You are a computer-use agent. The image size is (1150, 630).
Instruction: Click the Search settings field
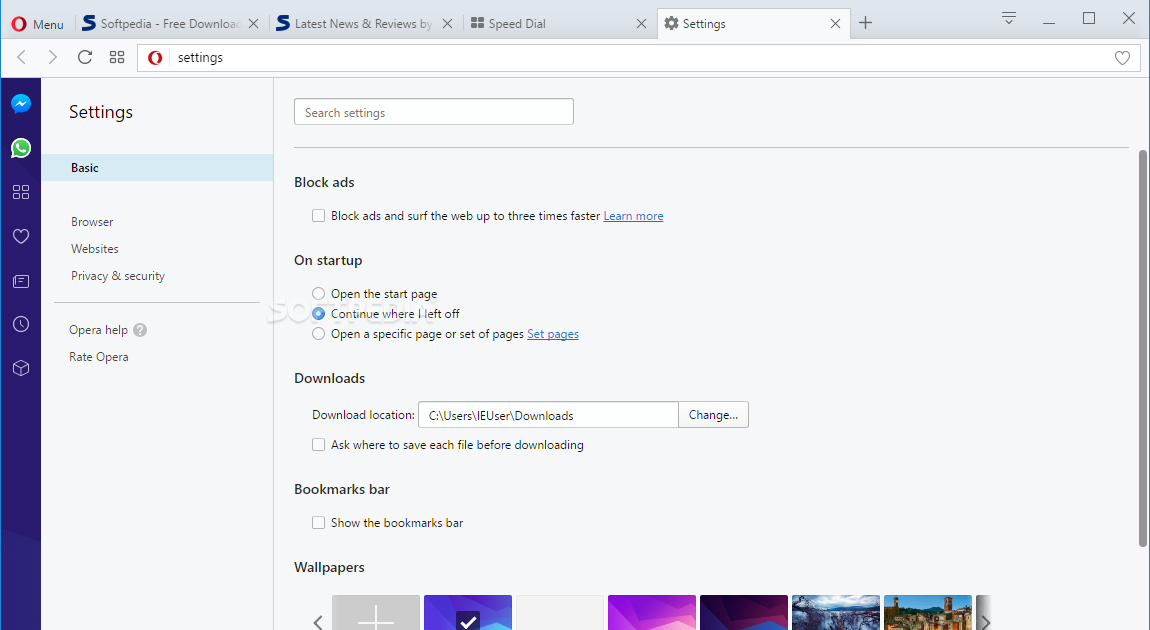pyautogui.click(x=433, y=111)
